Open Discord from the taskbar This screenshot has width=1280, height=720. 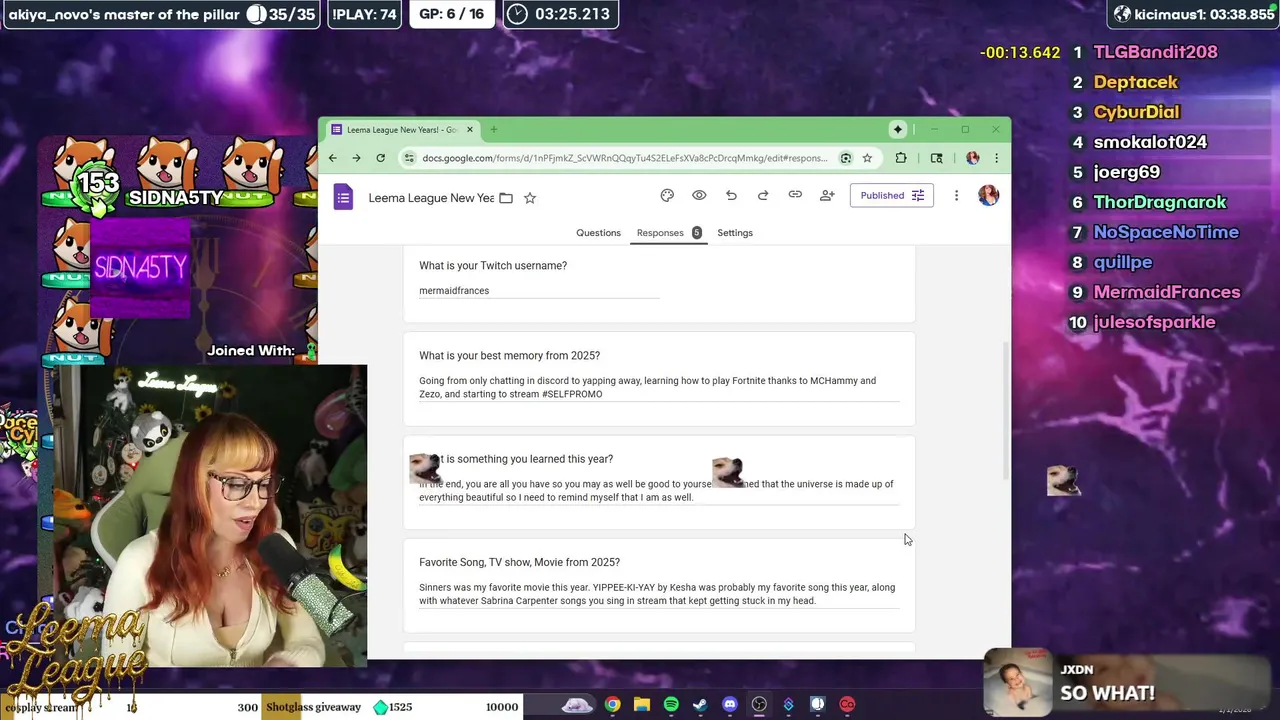(x=730, y=705)
